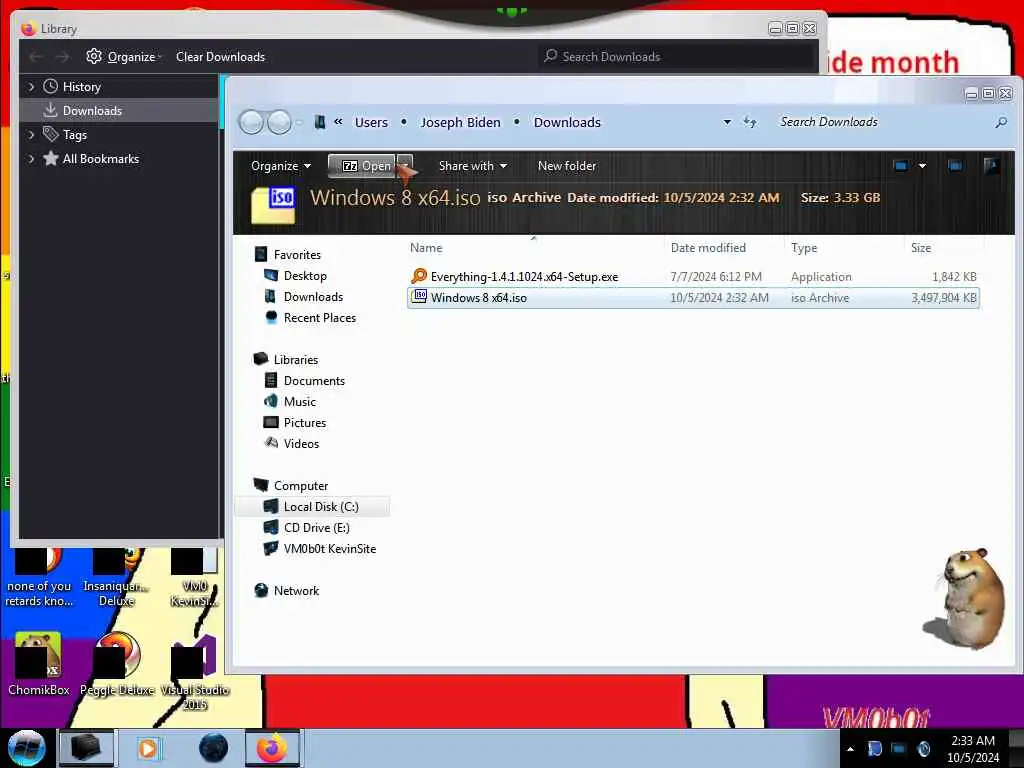Open the Library Organize gear menu

click(123, 57)
